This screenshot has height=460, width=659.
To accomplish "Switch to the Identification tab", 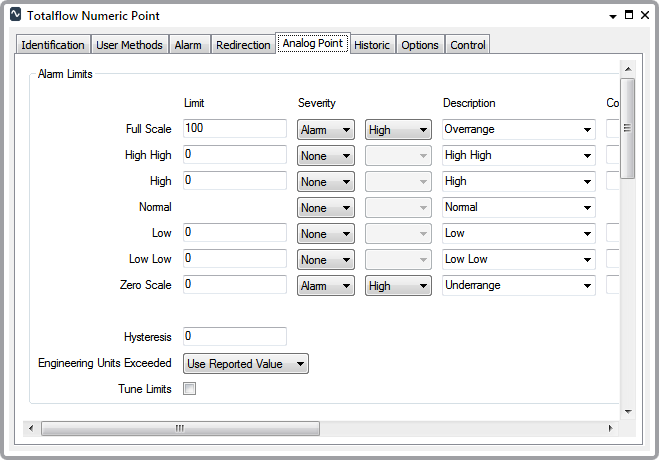I will 53,45.
